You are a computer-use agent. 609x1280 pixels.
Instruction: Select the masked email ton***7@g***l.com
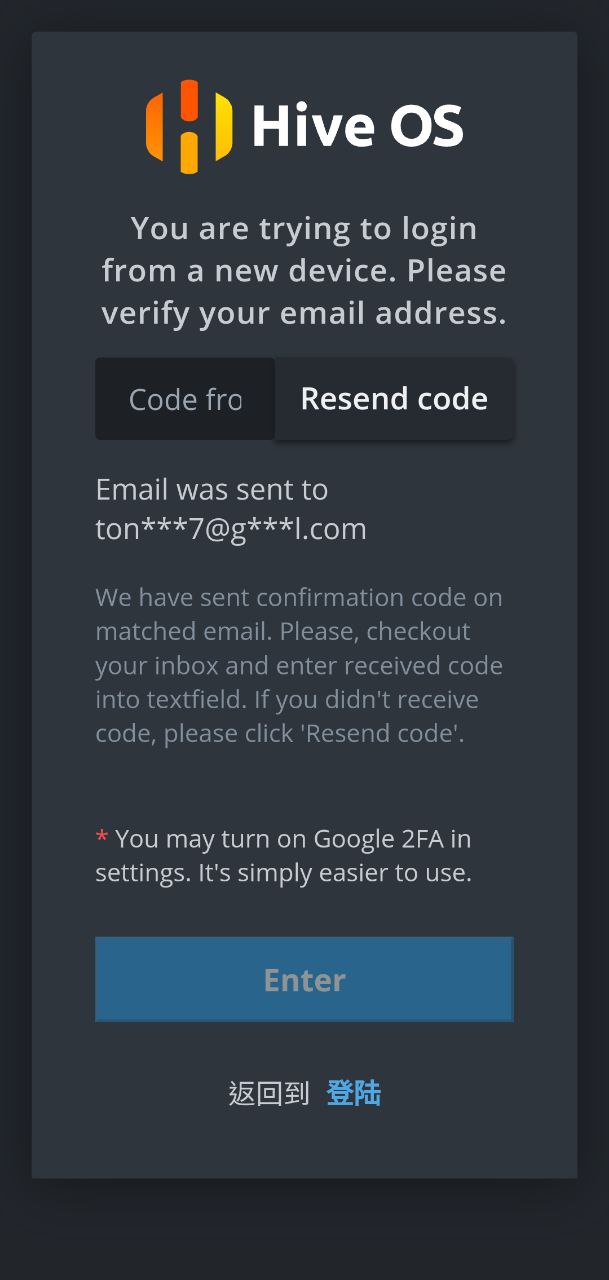(x=231, y=529)
